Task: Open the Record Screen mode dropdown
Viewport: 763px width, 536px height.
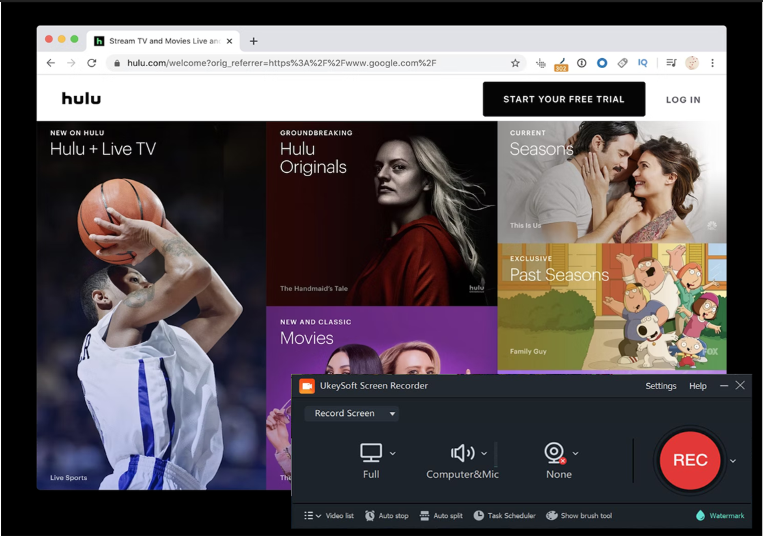Action: click(352, 413)
